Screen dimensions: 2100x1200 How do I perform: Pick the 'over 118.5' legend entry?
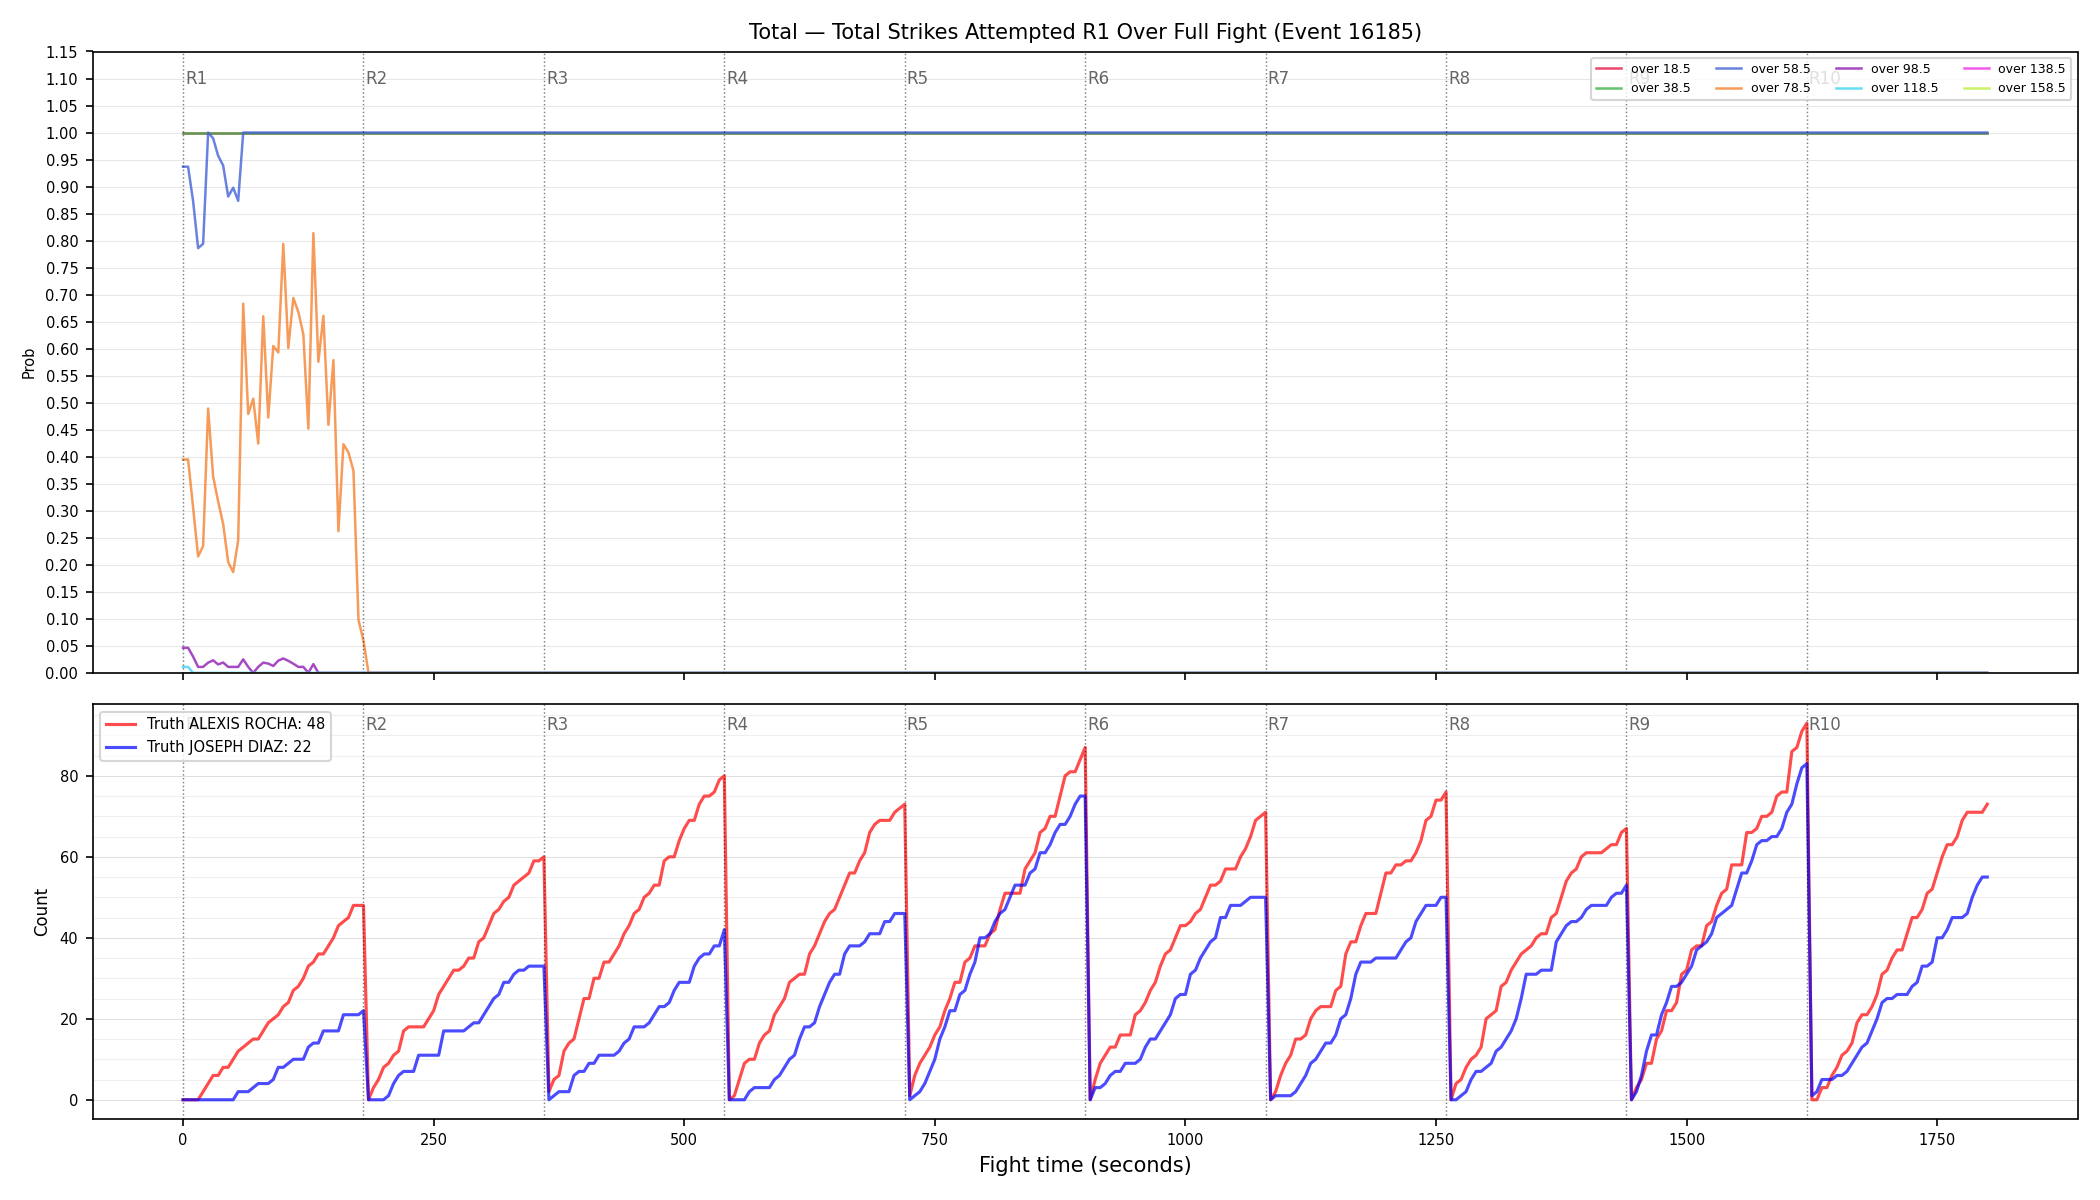(1887, 88)
